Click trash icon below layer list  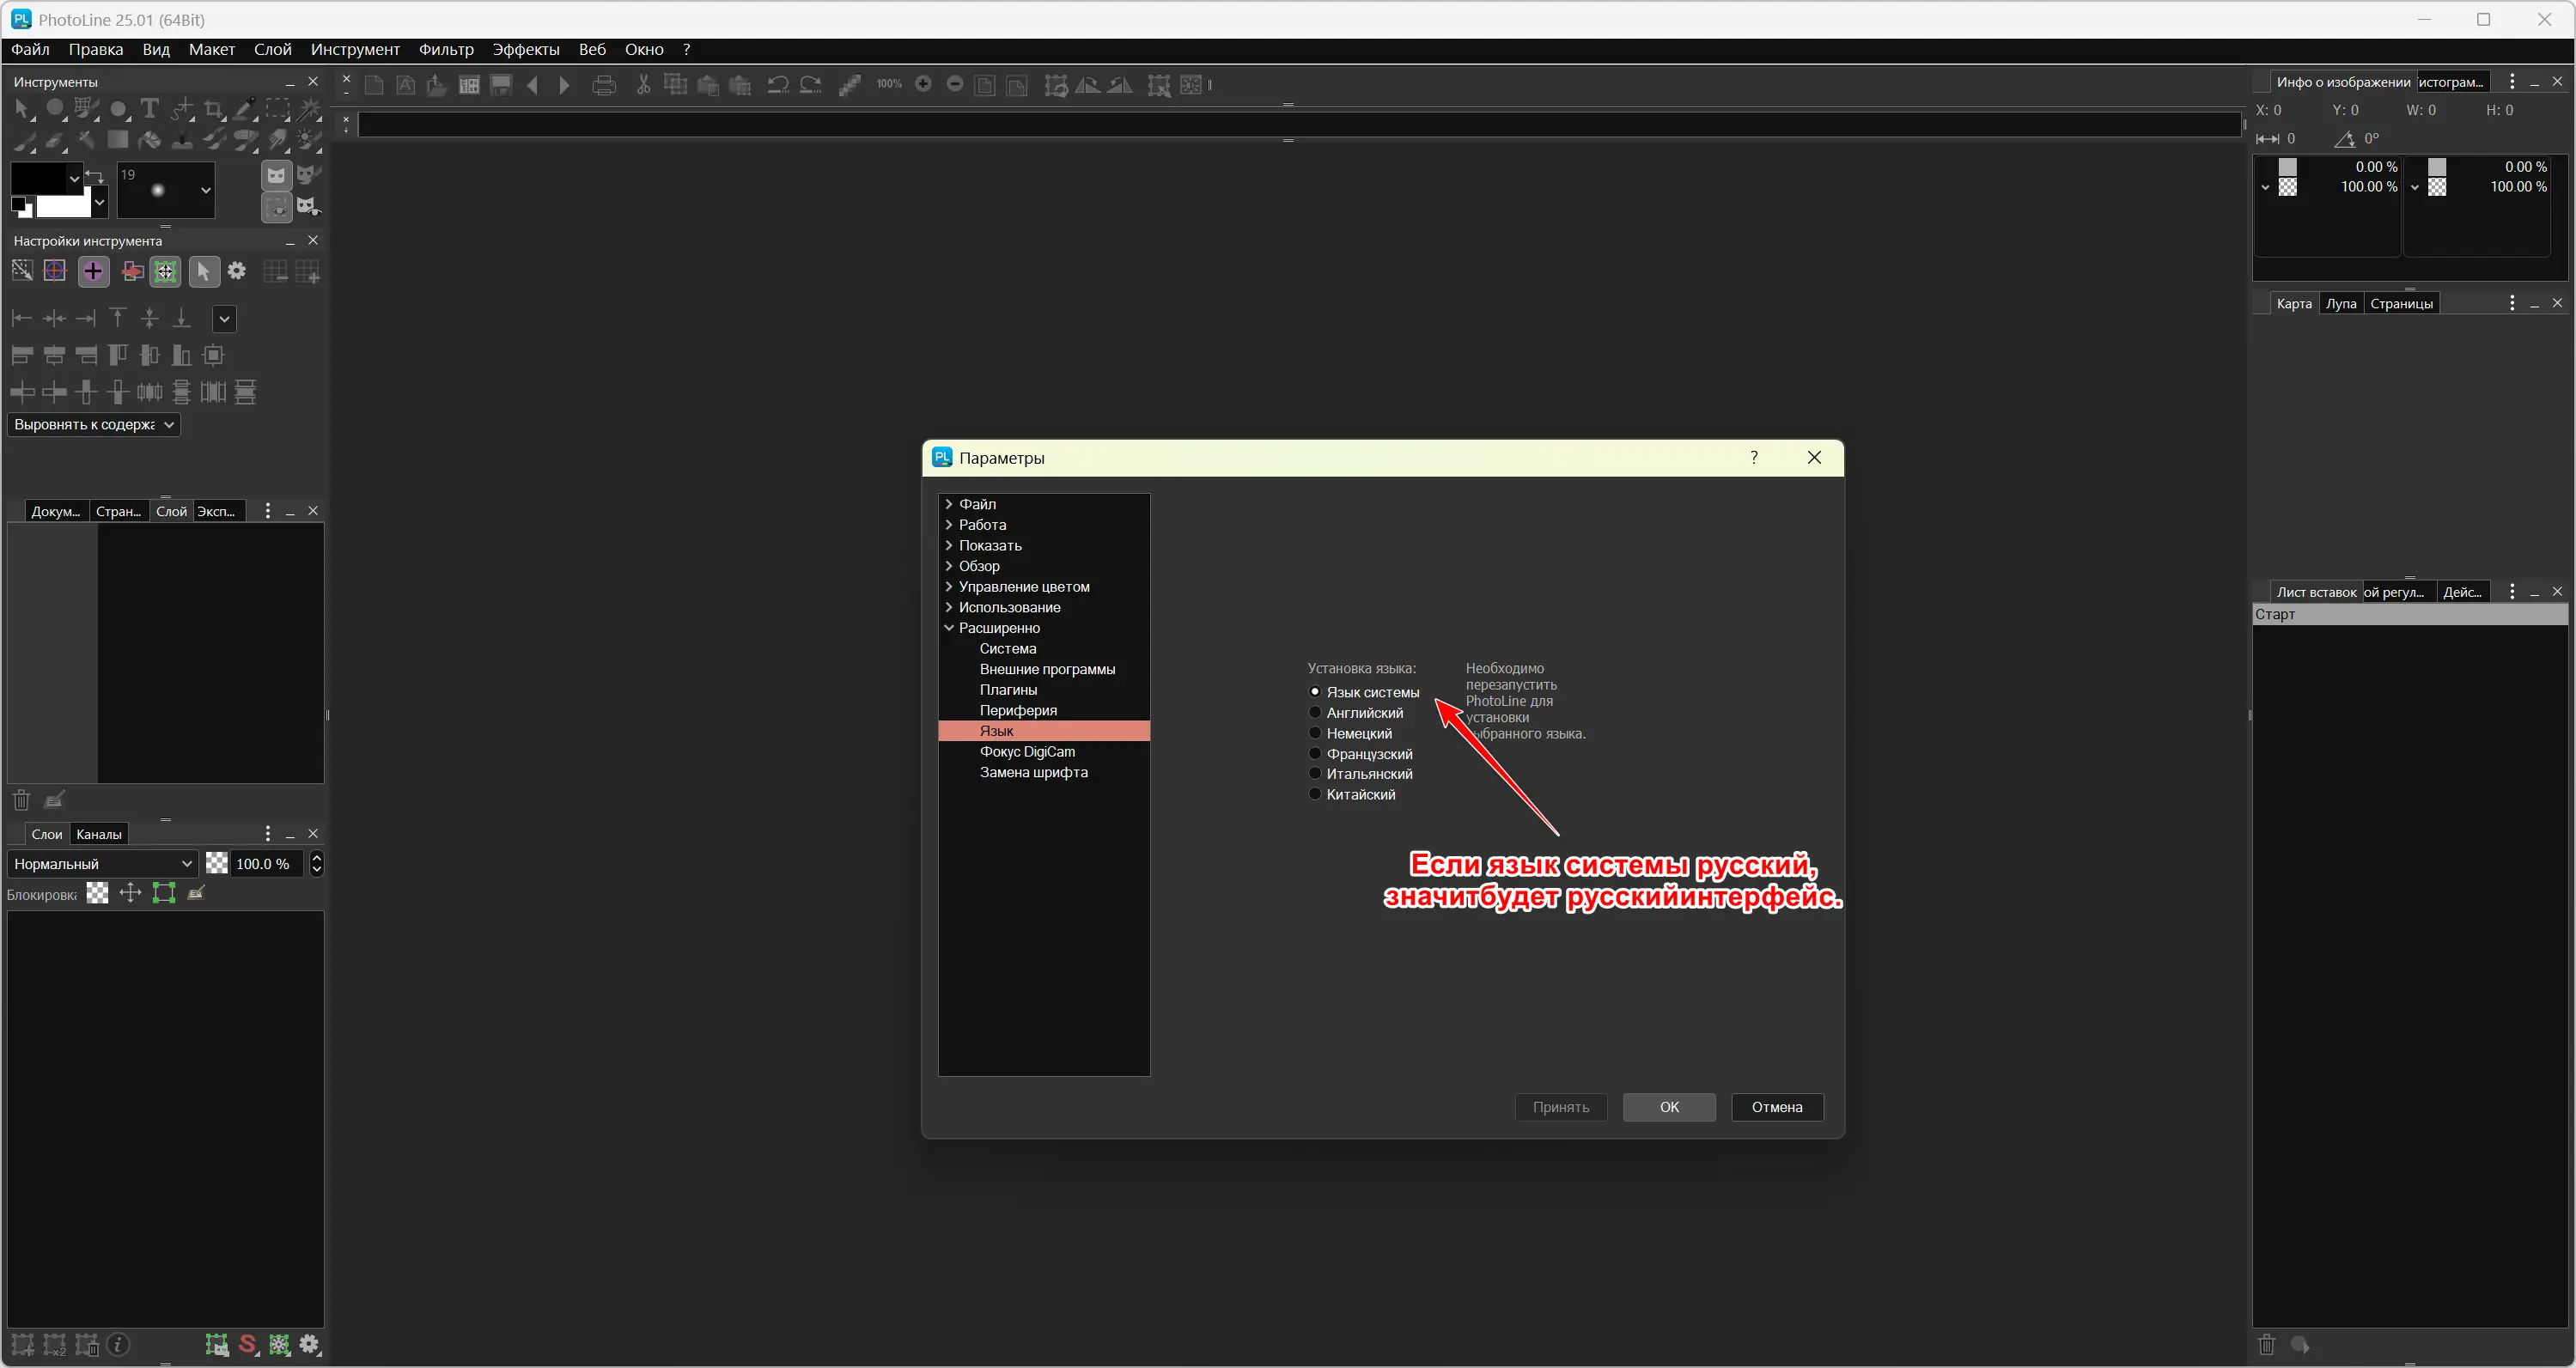(x=21, y=800)
